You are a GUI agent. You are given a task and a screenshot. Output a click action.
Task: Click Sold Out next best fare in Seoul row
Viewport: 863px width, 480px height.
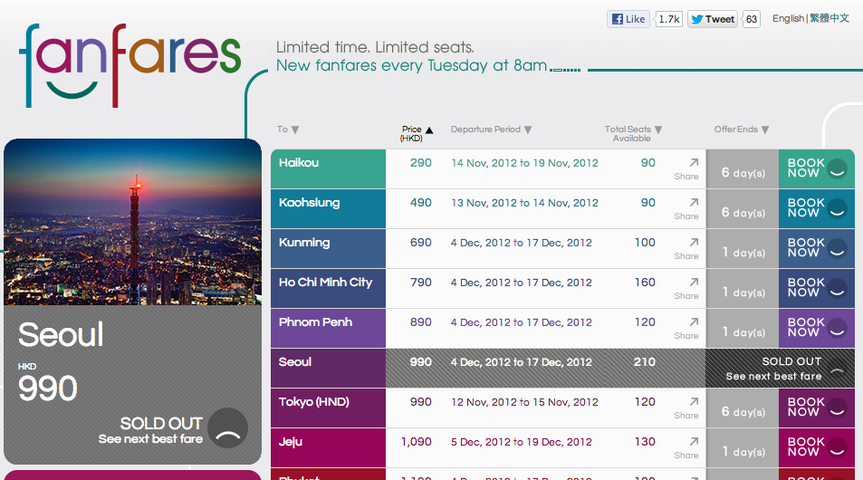[780, 368]
